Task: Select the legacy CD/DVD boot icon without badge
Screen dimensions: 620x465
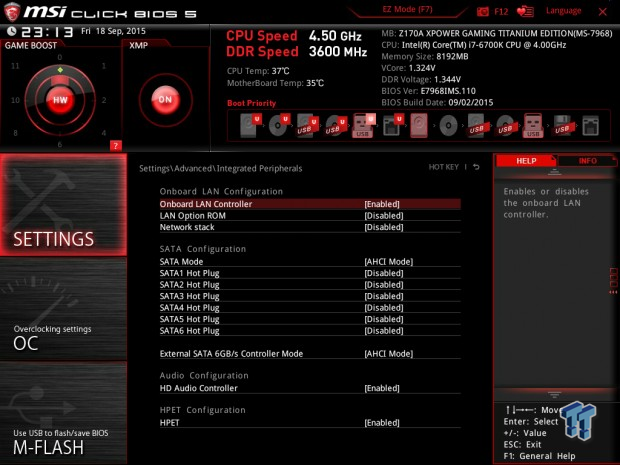Action: [x=448, y=126]
